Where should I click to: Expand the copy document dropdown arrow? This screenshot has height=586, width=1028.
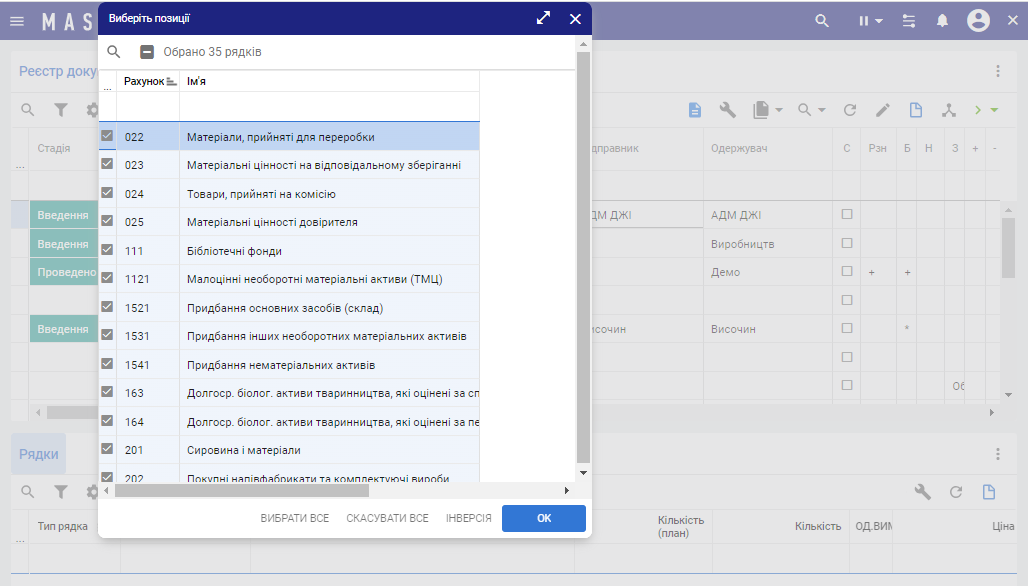point(779,110)
